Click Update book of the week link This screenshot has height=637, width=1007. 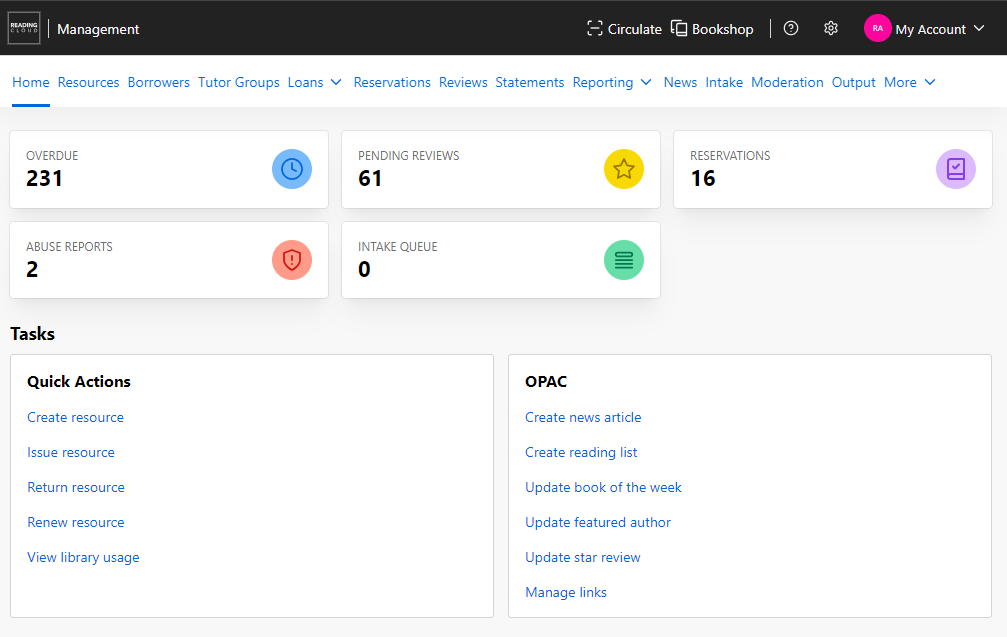pyautogui.click(x=603, y=487)
